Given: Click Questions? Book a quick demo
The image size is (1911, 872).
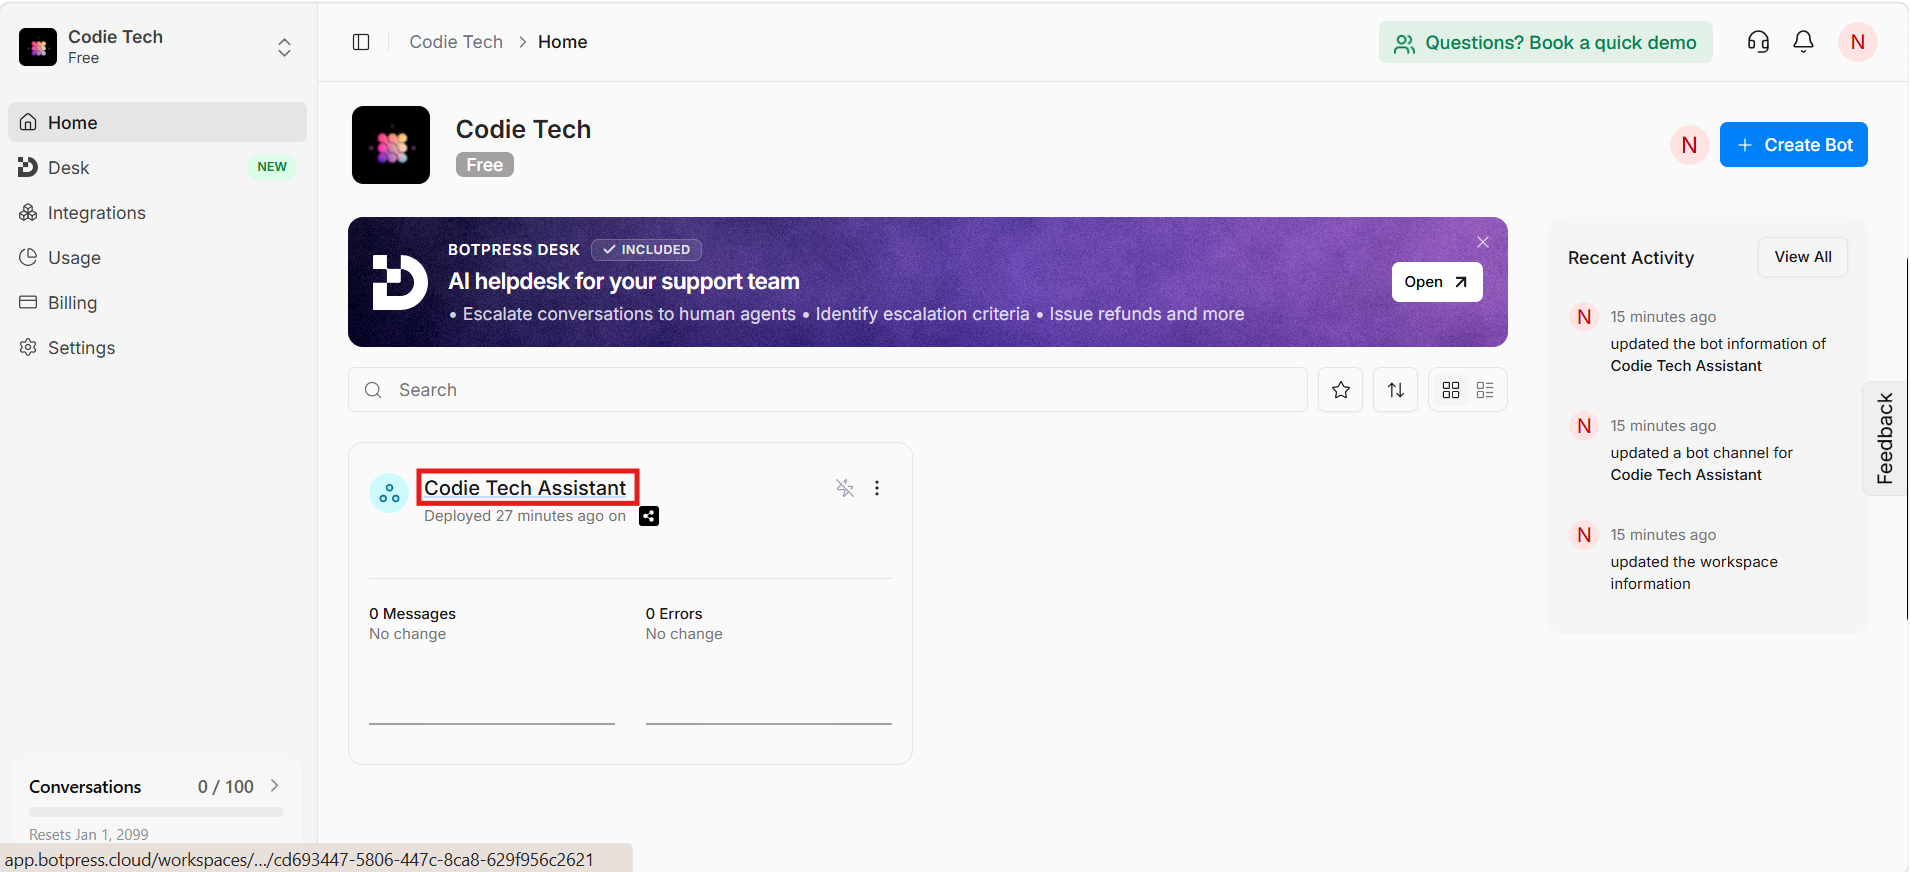Looking at the screenshot, I should click(1545, 42).
